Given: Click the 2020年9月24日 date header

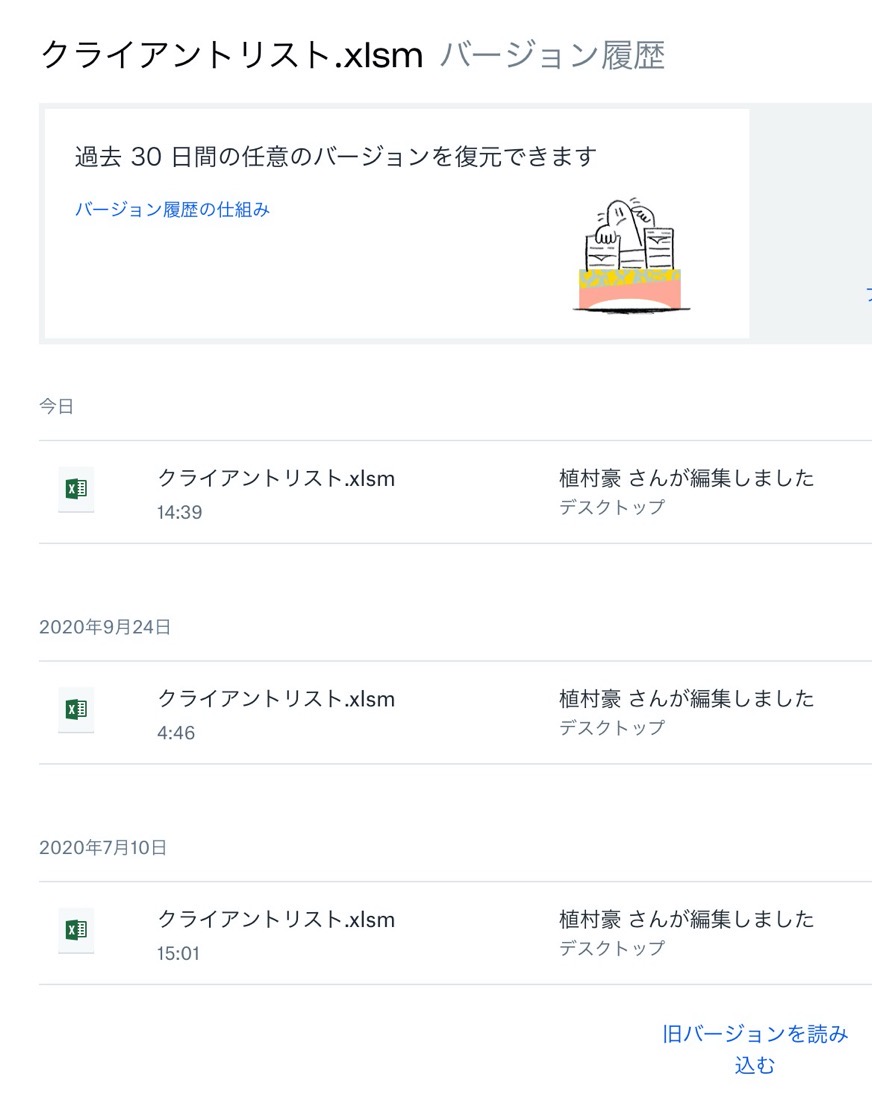Looking at the screenshot, I should pos(105,627).
